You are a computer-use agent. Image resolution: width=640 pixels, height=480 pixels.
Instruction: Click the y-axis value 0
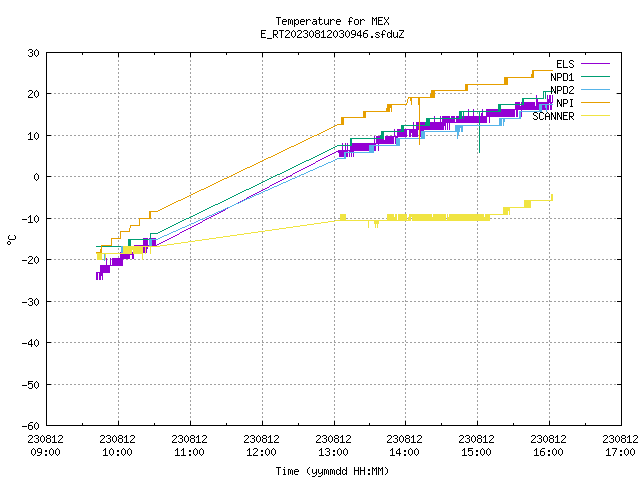click(x=36, y=177)
